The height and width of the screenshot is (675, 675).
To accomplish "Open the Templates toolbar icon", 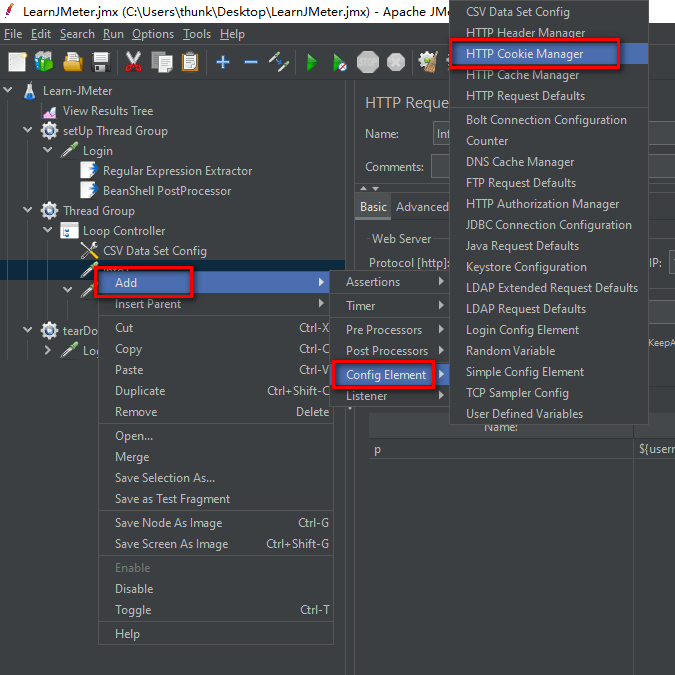I will pos(44,62).
